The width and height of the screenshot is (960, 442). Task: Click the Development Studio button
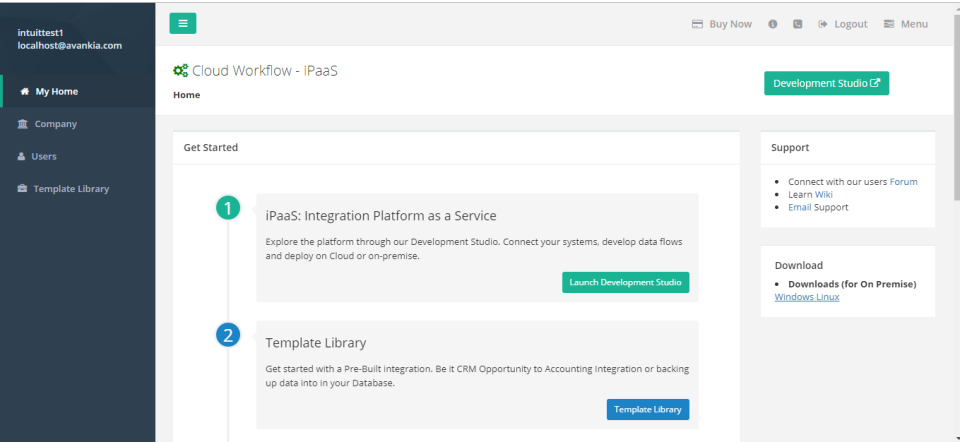tap(826, 83)
